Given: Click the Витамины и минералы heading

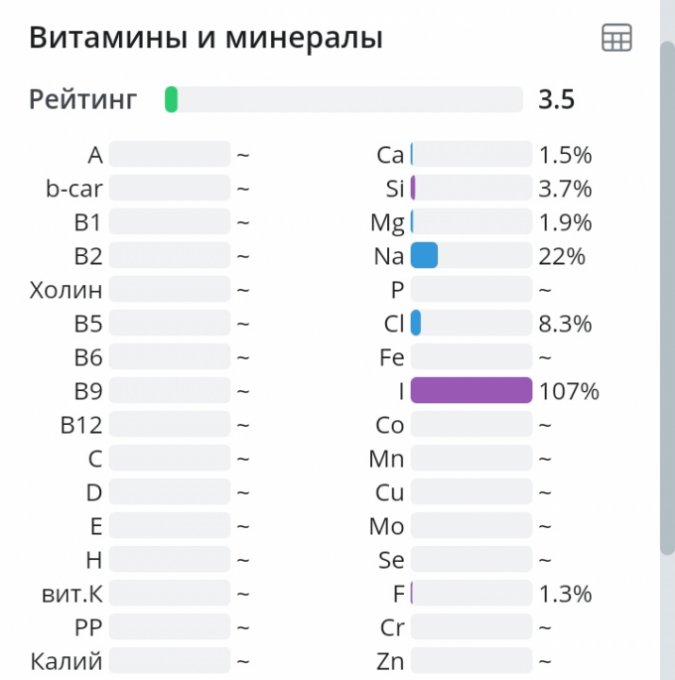Looking at the screenshot, I should tap(205, 38).
